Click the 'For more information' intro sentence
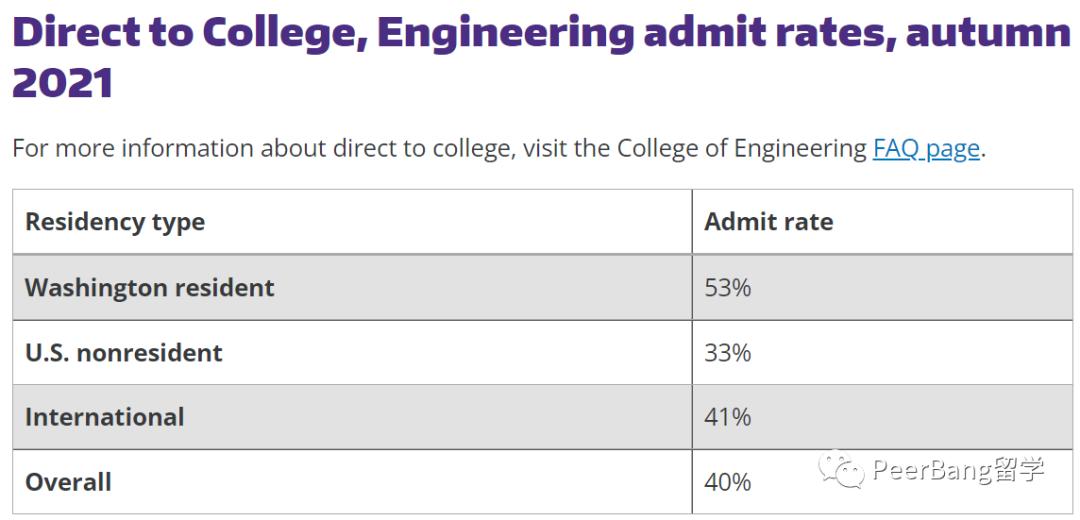1080x520 pixels. (300, 148)
